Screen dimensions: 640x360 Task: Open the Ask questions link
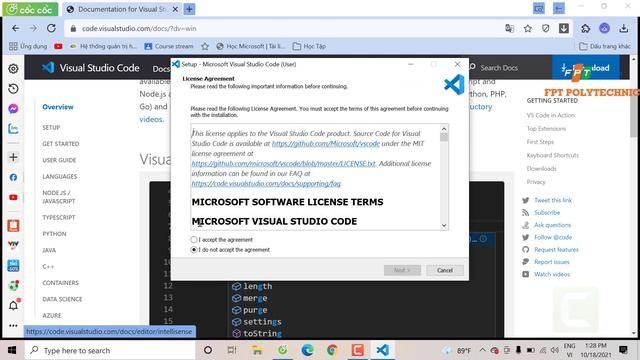552,225
